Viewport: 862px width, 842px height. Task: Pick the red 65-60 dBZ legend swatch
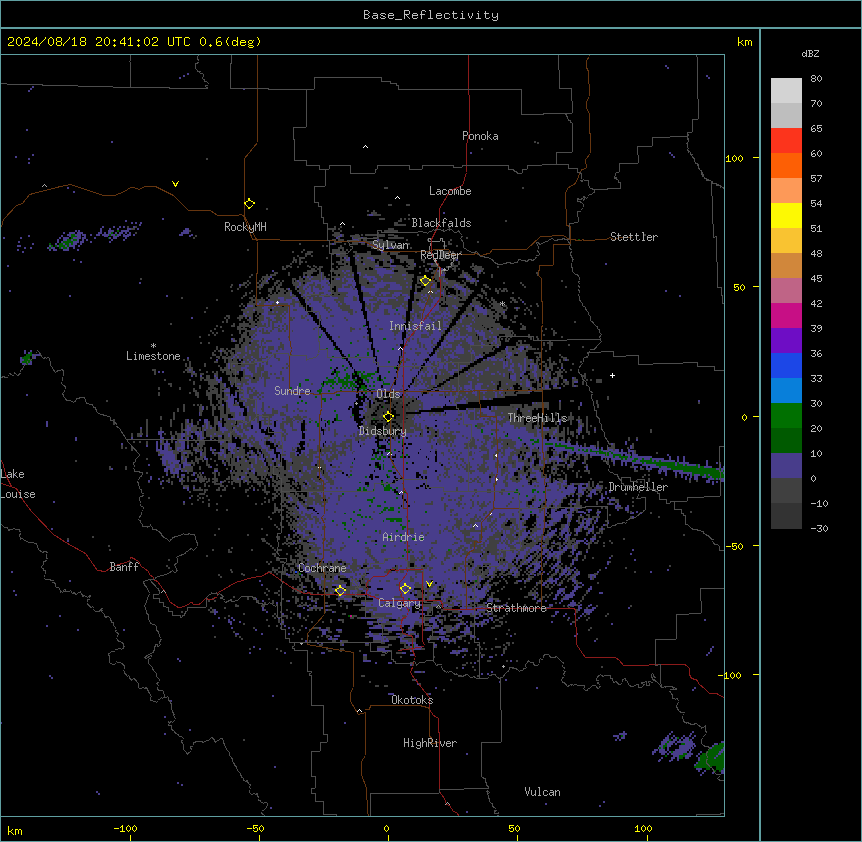[786, 141]
